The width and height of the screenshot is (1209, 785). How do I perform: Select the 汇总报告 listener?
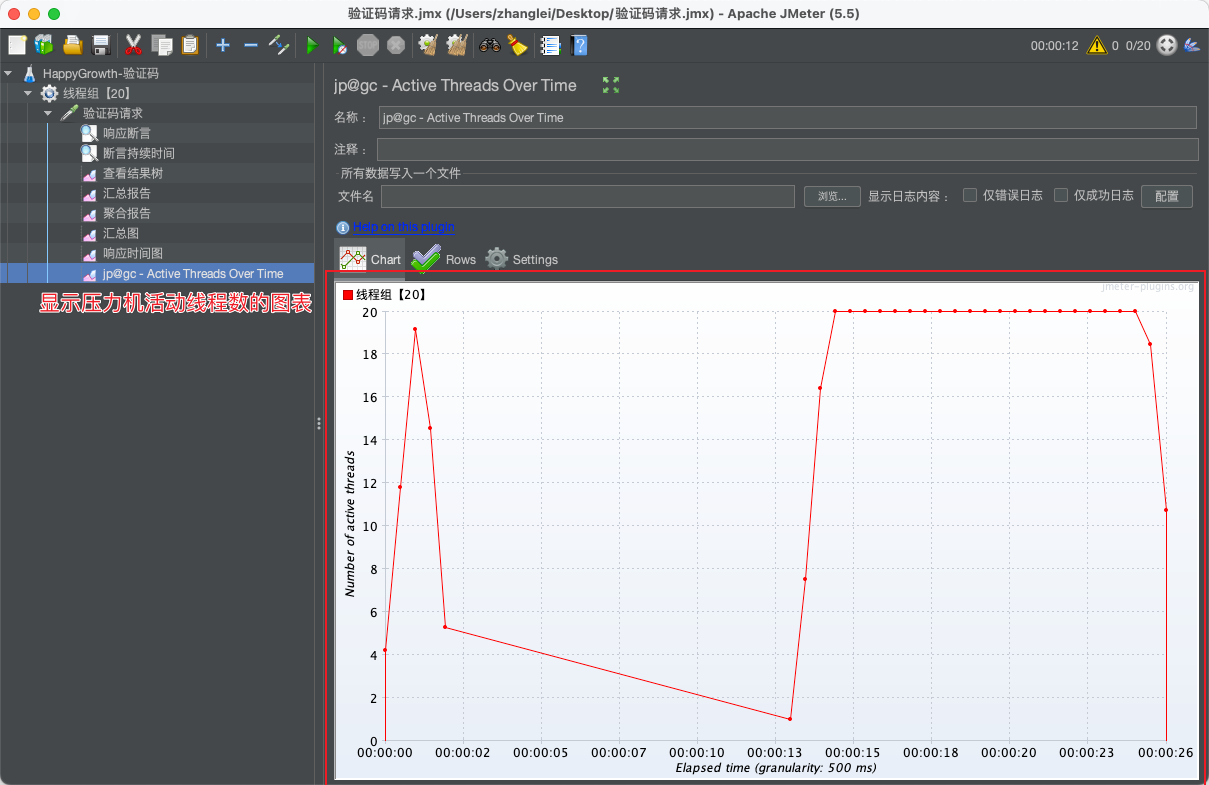click(x=126, y=193)
